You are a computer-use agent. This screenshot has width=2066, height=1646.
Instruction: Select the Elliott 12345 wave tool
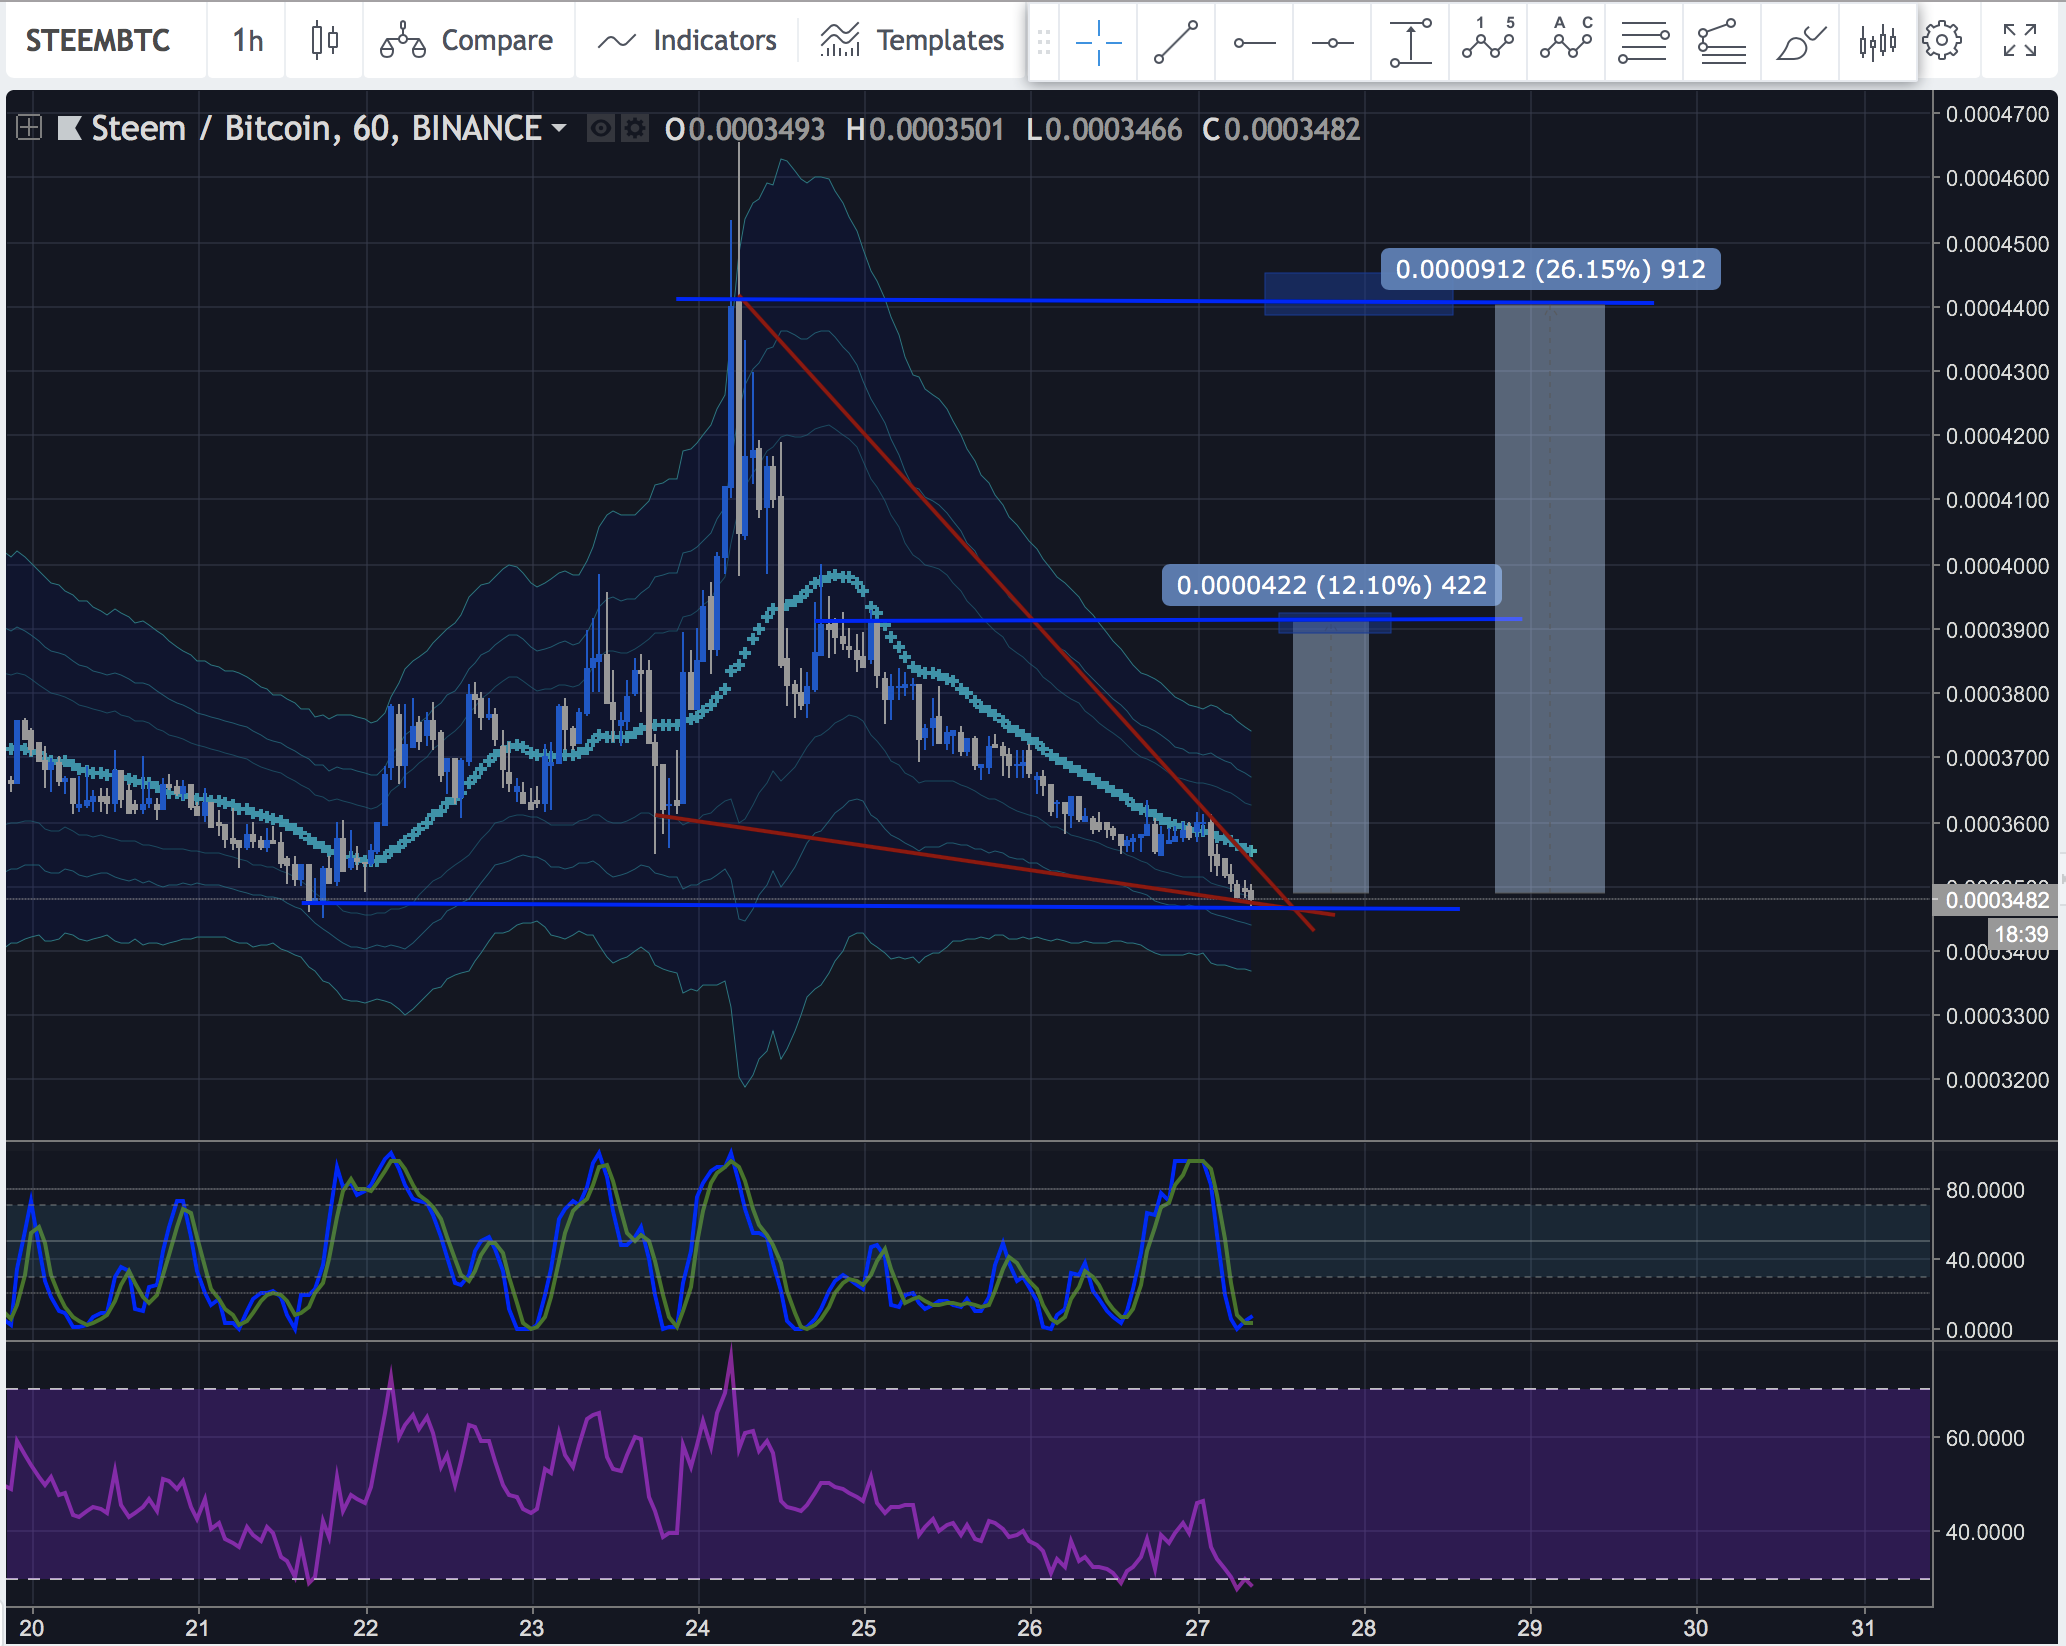(x=1488, y=42)
